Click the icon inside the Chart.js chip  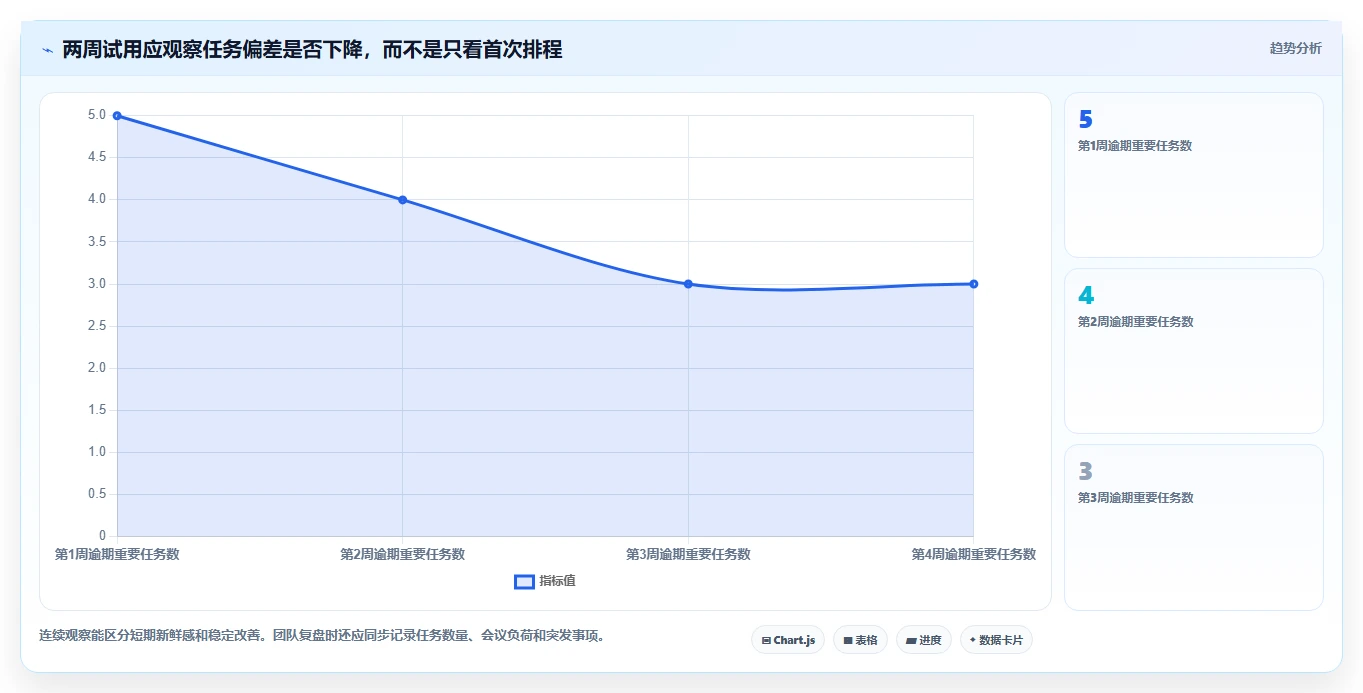766,641
